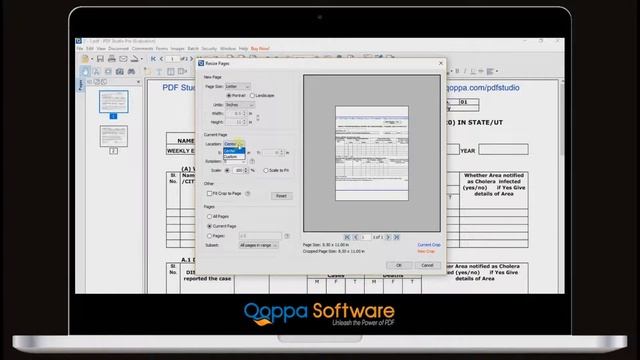This screenshot has width=640, height=360.
Task: Click the Search binoculars icon
Action: click(131, 71)
